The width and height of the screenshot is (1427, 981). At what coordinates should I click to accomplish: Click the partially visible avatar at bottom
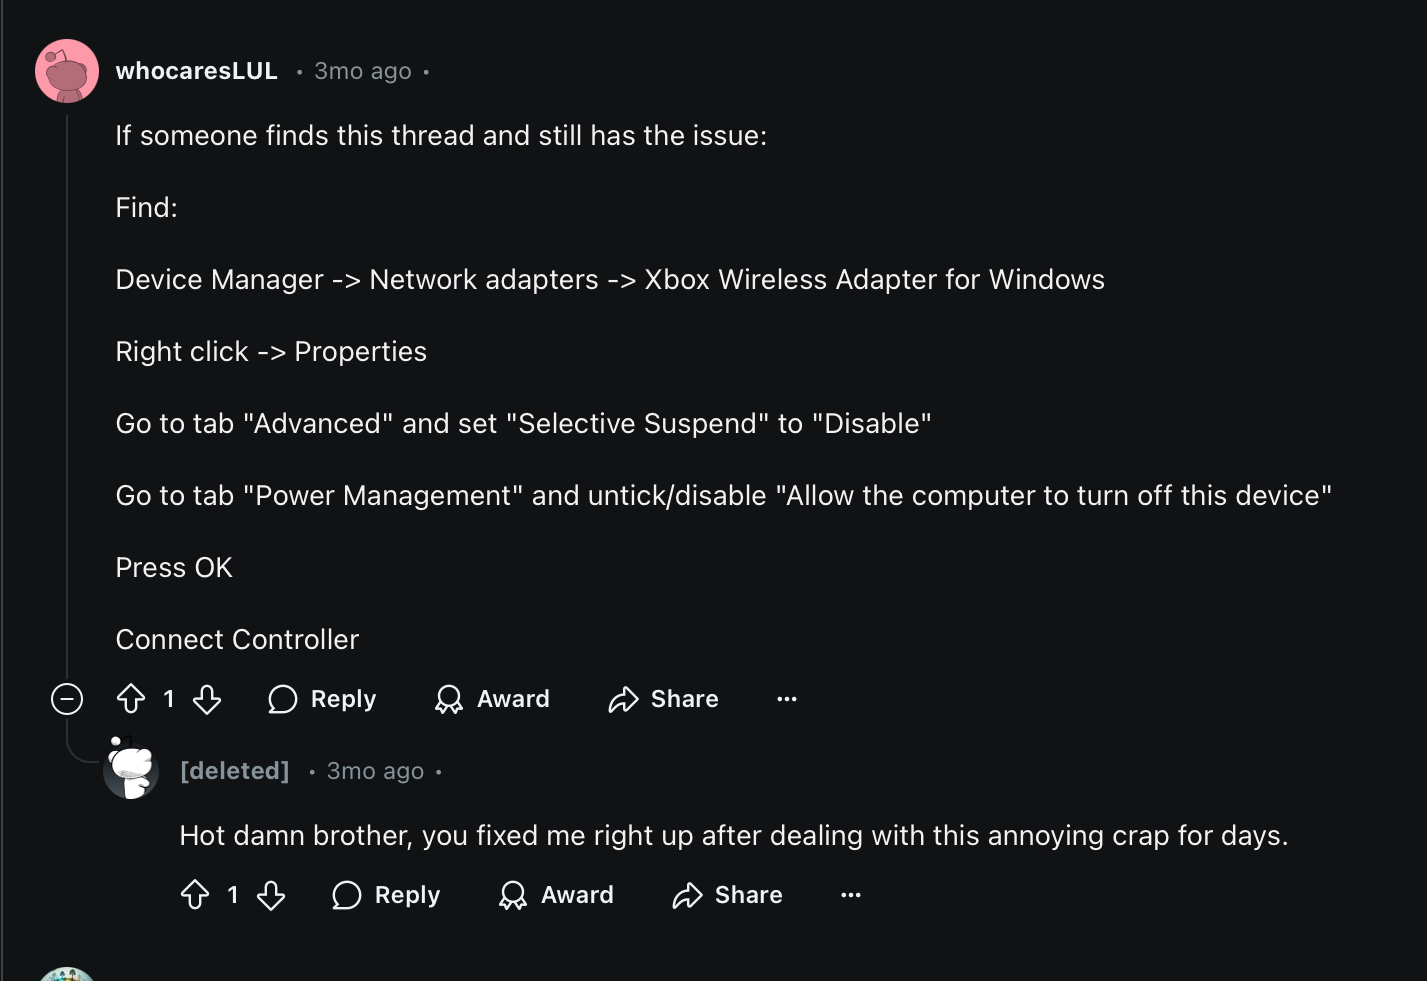[x=67, y=975]
